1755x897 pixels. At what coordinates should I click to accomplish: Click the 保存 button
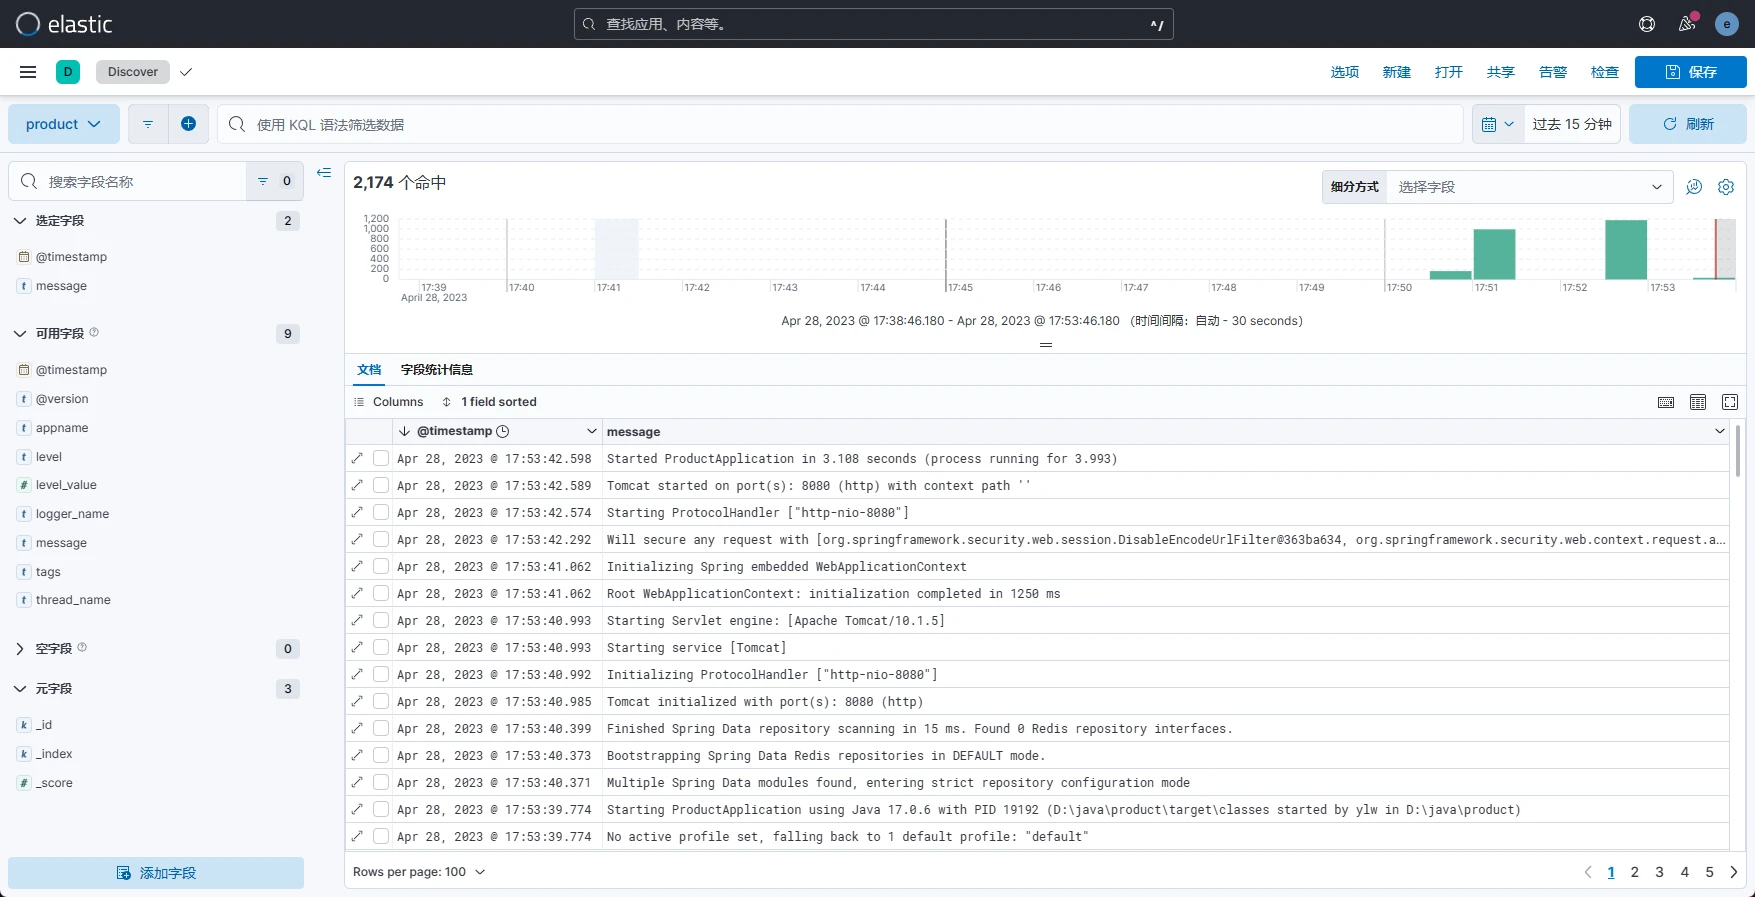pos(1691,72)
